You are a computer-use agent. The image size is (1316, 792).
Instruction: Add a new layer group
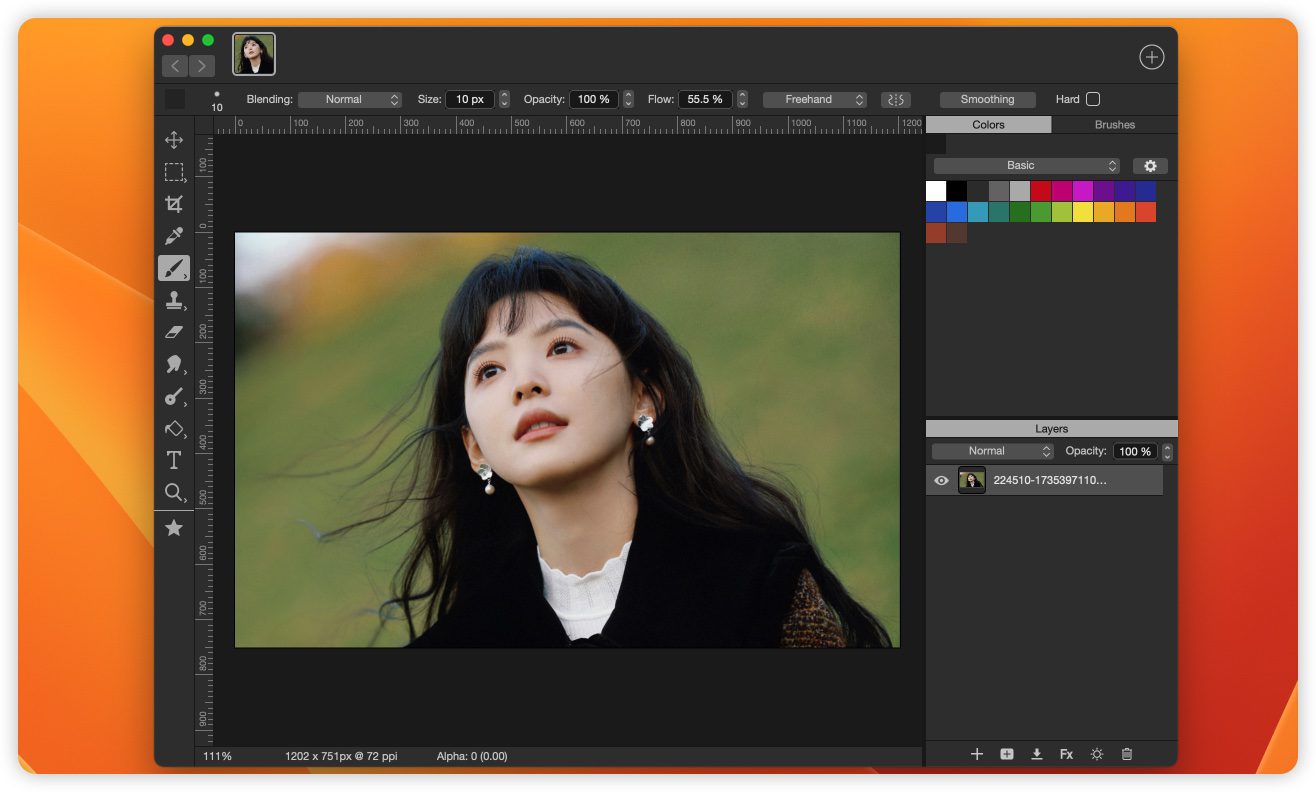1007,754
